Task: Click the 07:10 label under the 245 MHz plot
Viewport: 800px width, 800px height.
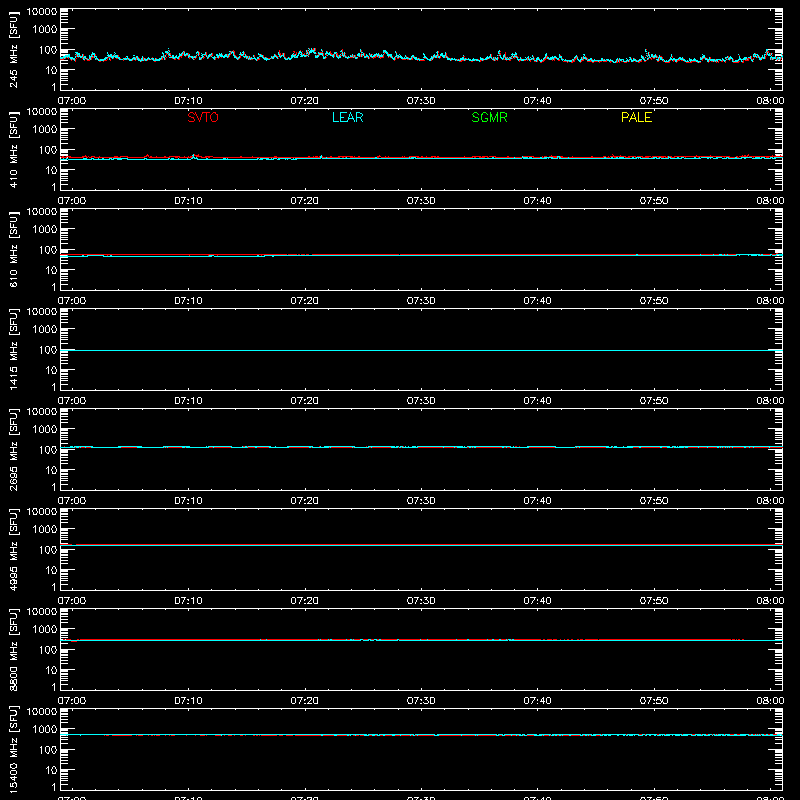Action: 188,101
